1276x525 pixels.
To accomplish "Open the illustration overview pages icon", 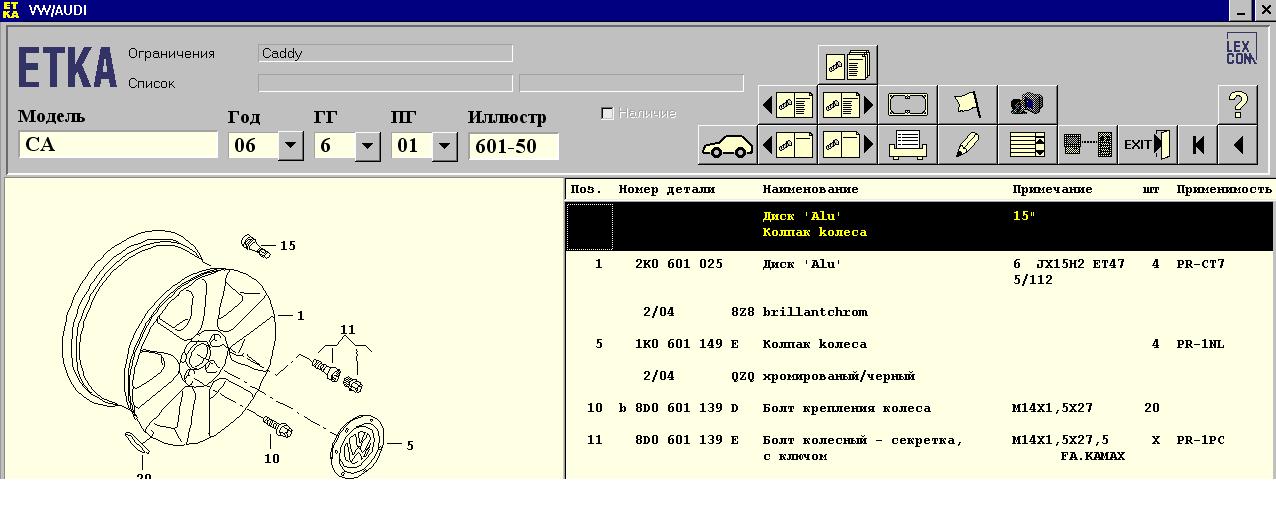I will coord(847,65).
